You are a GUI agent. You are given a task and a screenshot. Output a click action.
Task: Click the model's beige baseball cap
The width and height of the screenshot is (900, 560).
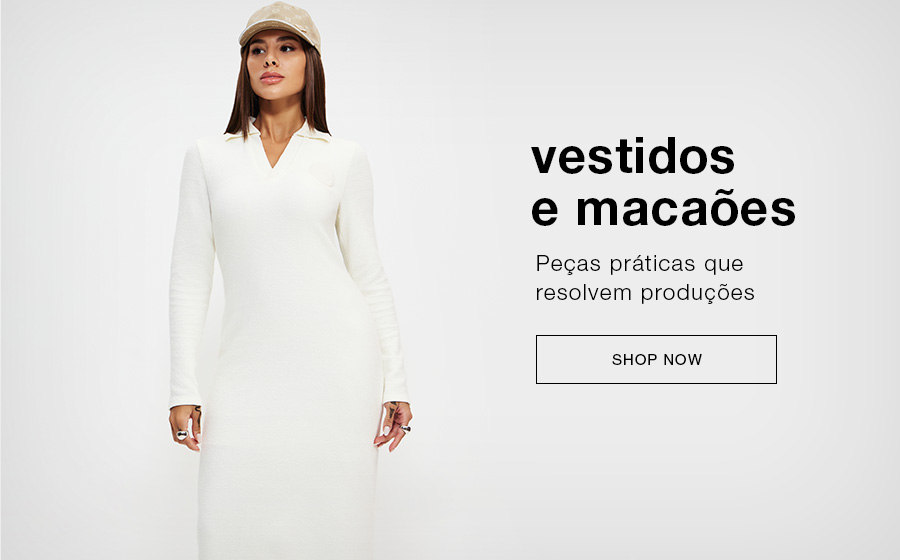click(x=280, y=24)
